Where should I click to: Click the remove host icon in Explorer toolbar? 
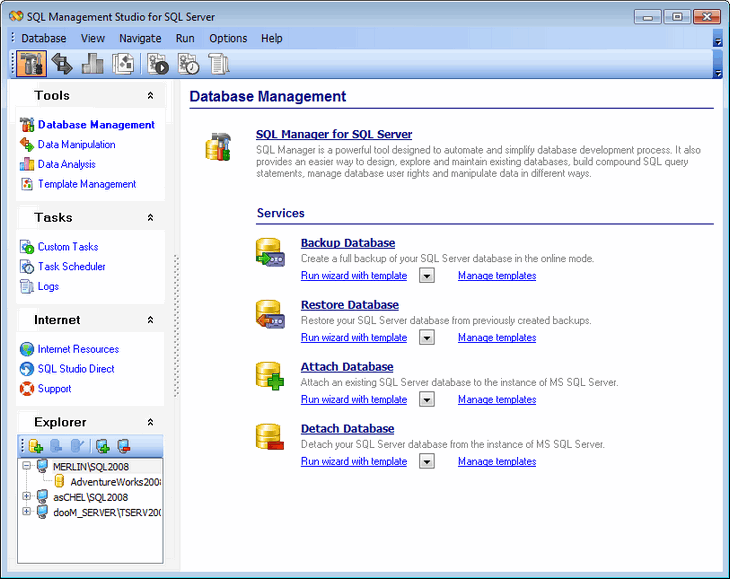[124, 446]
